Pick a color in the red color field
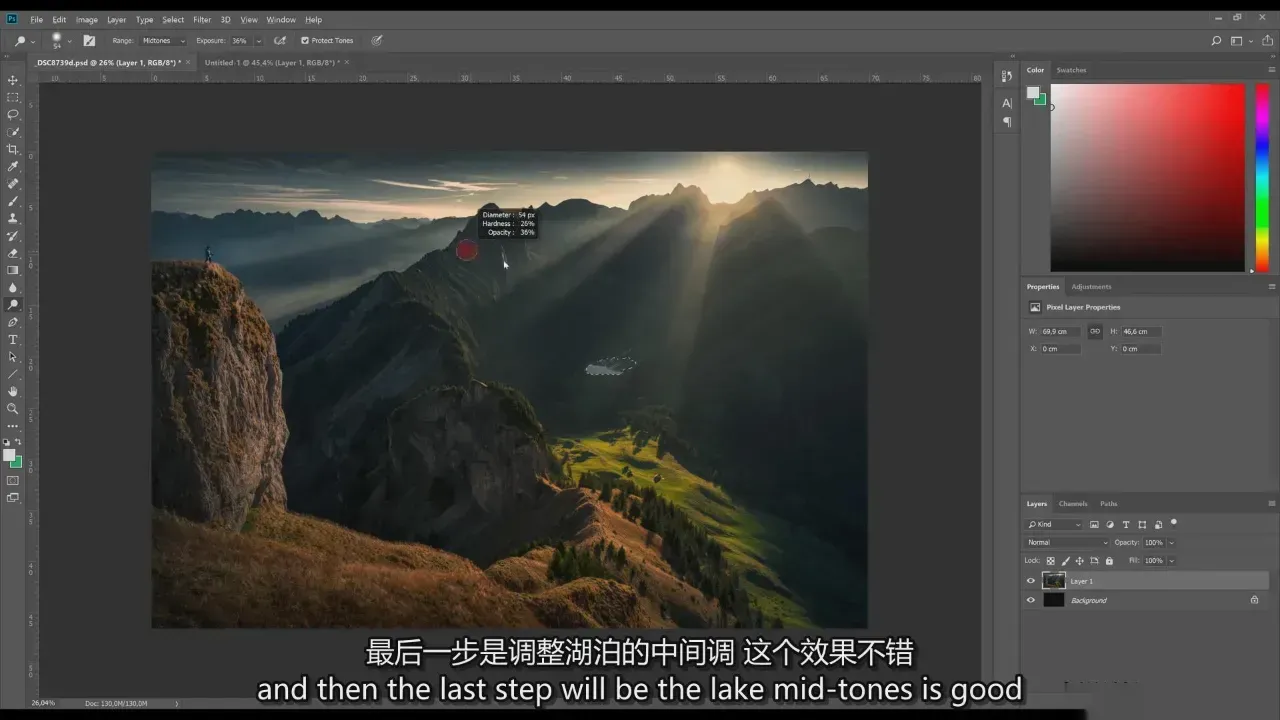1280x720 pixels. pyautogui.click(x=1147, y=178)
